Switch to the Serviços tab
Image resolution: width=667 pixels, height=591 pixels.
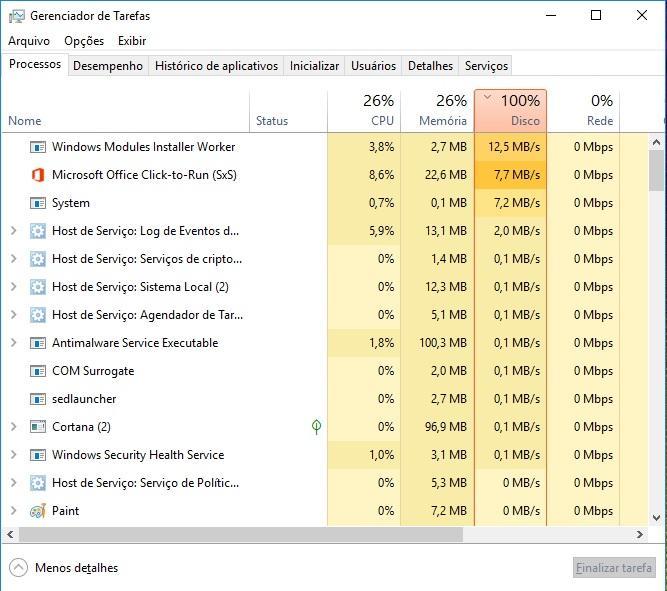coord(486,66)
